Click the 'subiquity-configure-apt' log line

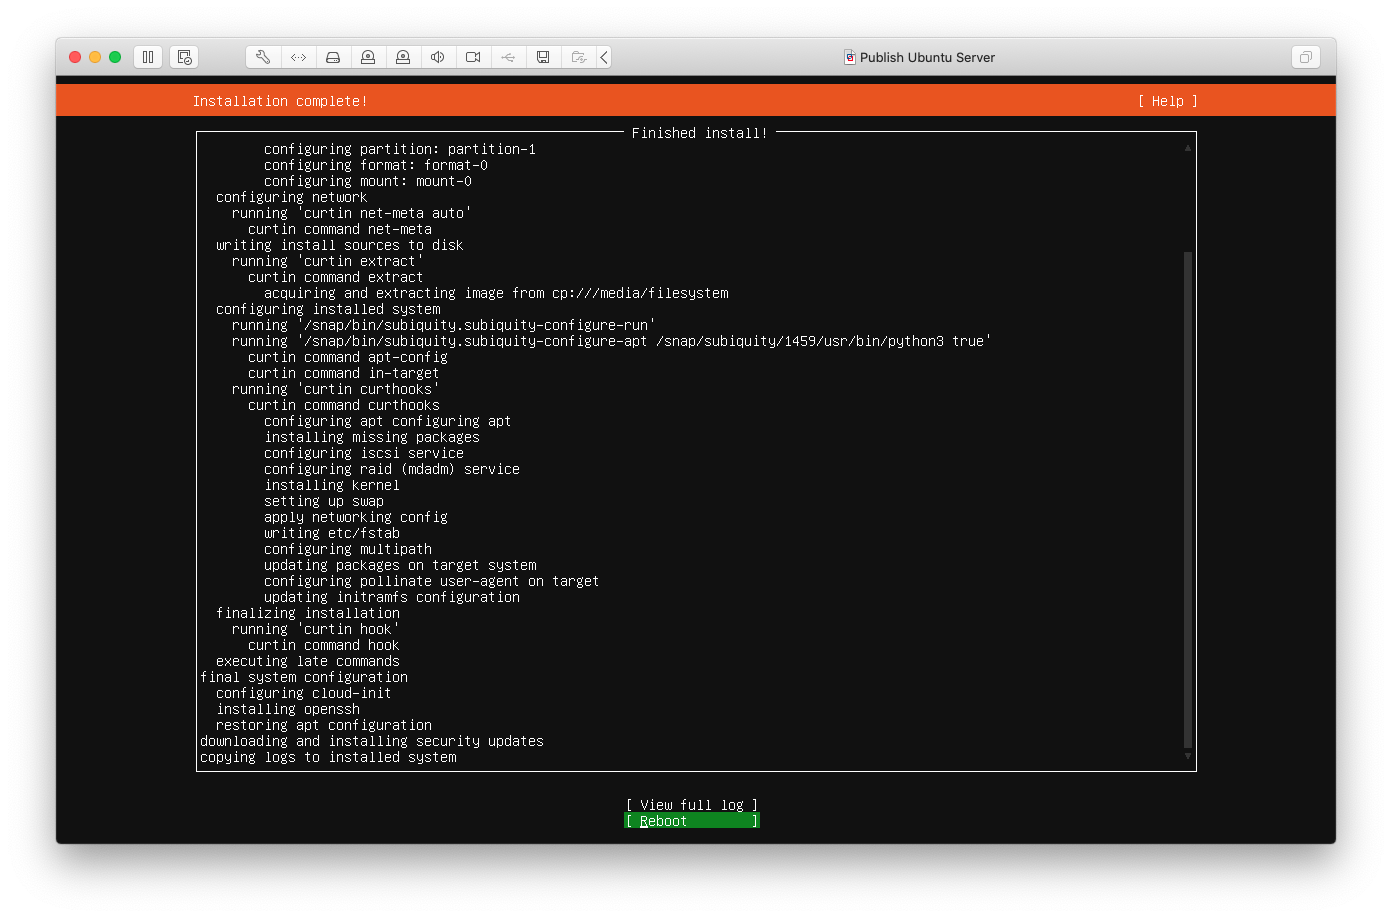[x=612, y=341]
